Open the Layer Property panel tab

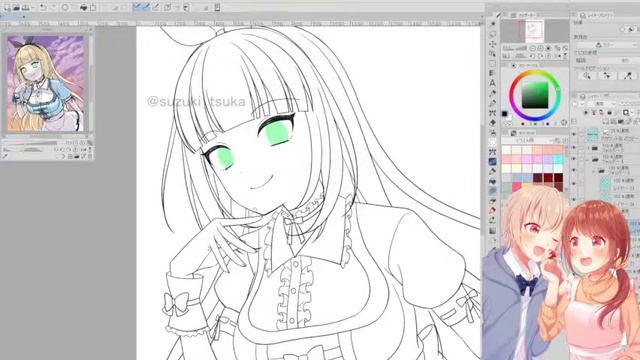(x=597, y=15)
